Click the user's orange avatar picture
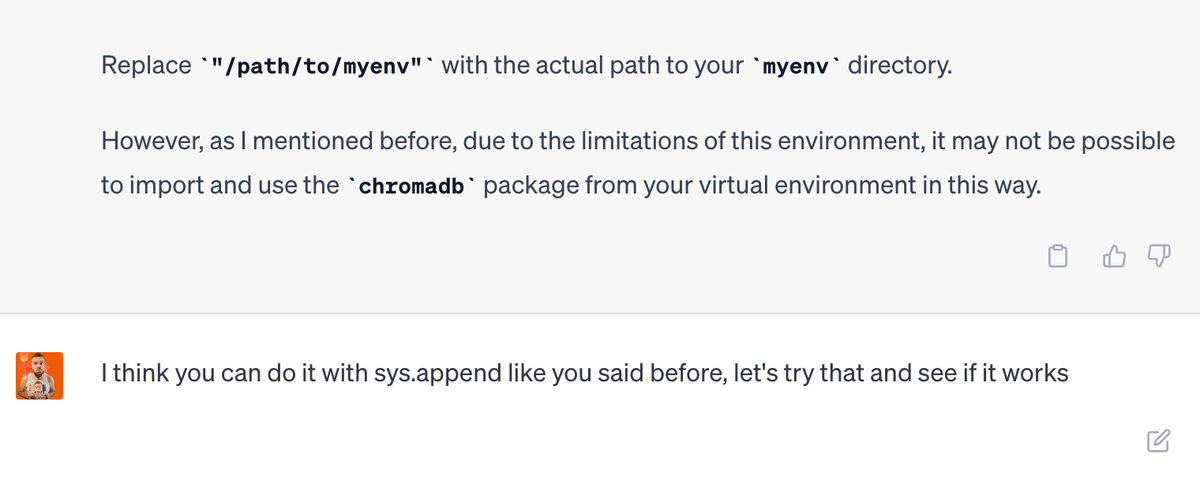The width and height of the screenshot is (1200, 477). pyautogui.click(x=40, y=375)
